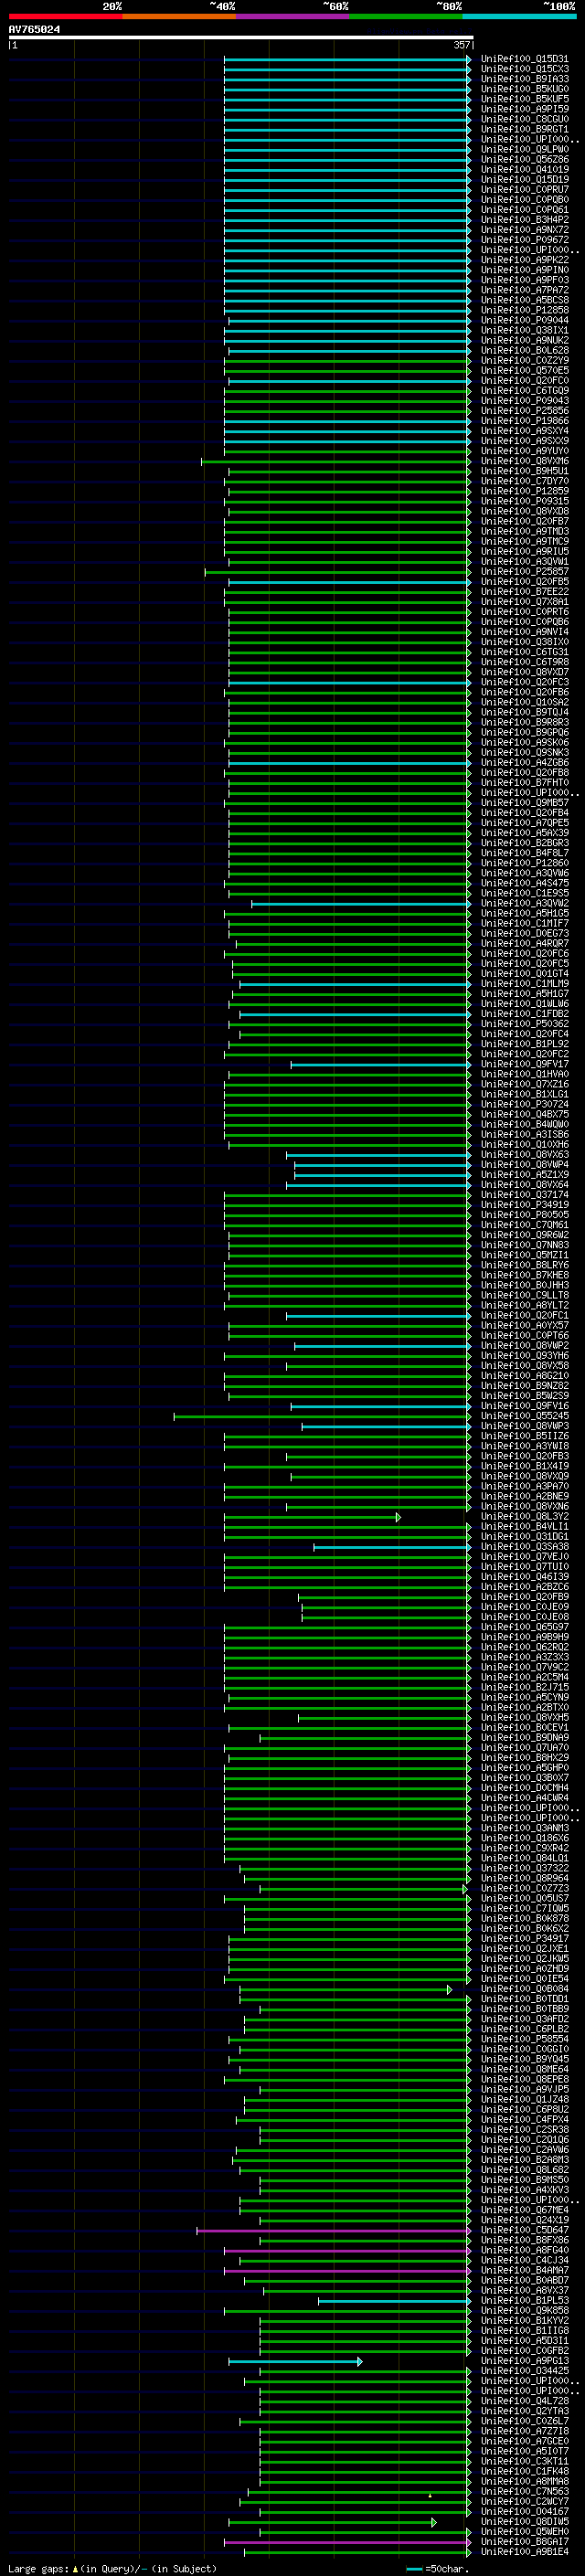The height and width of the screenshot is (2576, 585).
Task: Click the orange ~40% identity legend segment
Action: 179,16
